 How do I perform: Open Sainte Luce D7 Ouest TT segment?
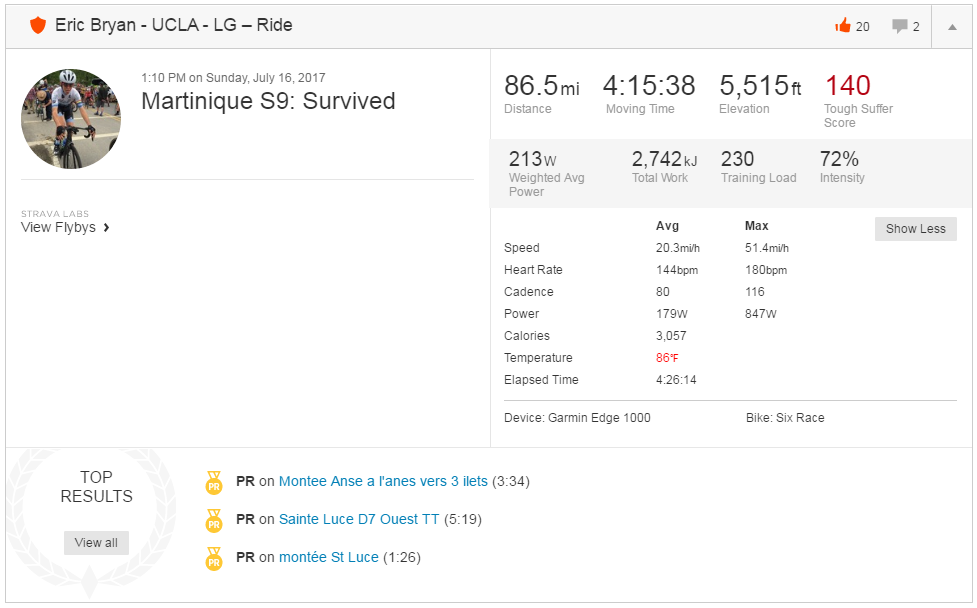359,520
